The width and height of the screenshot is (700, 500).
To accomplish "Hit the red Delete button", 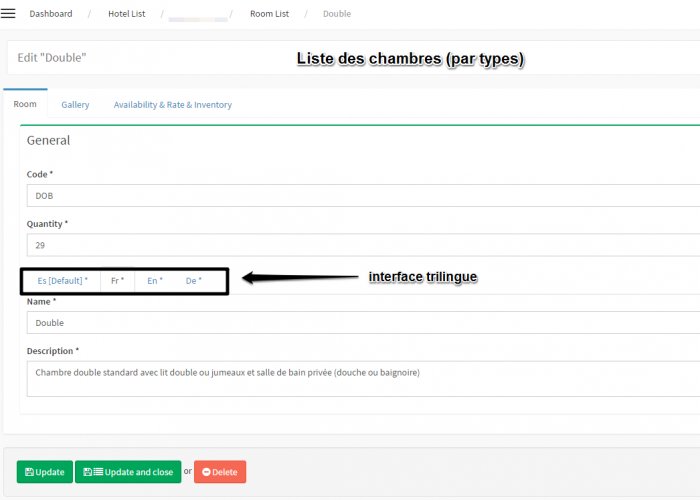I will point(219,472).
